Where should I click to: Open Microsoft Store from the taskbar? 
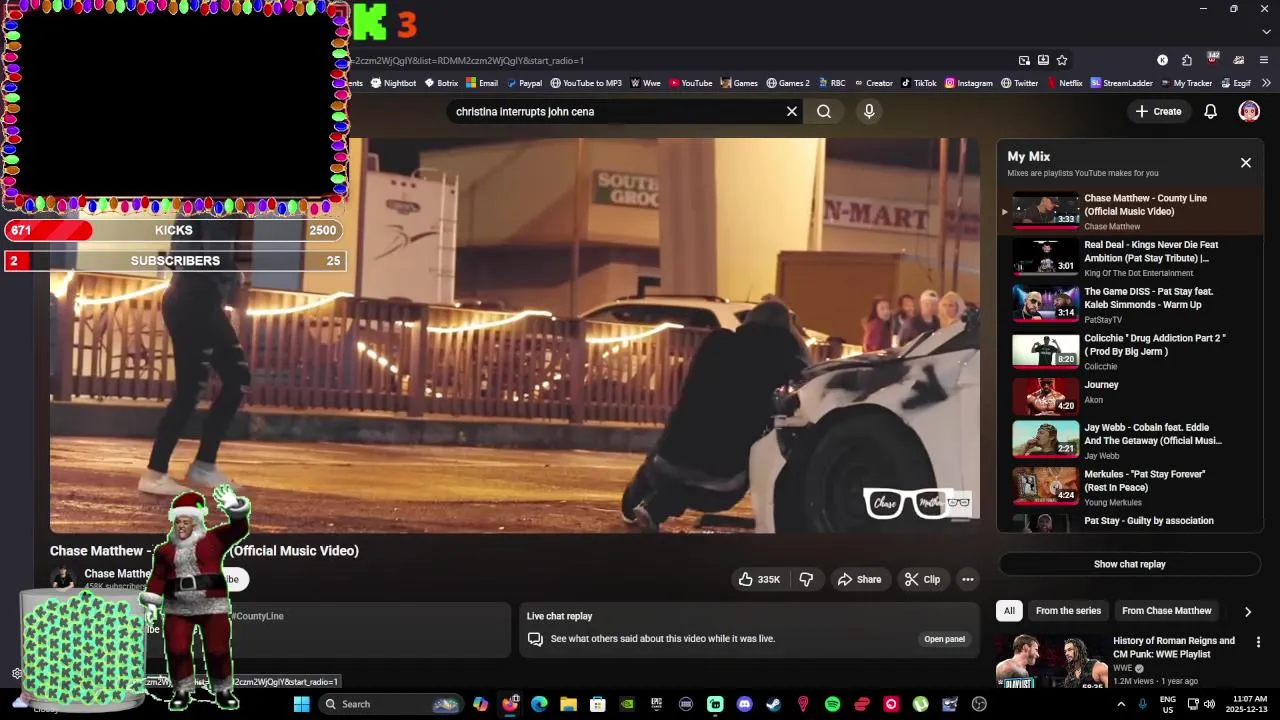[598, 704]
